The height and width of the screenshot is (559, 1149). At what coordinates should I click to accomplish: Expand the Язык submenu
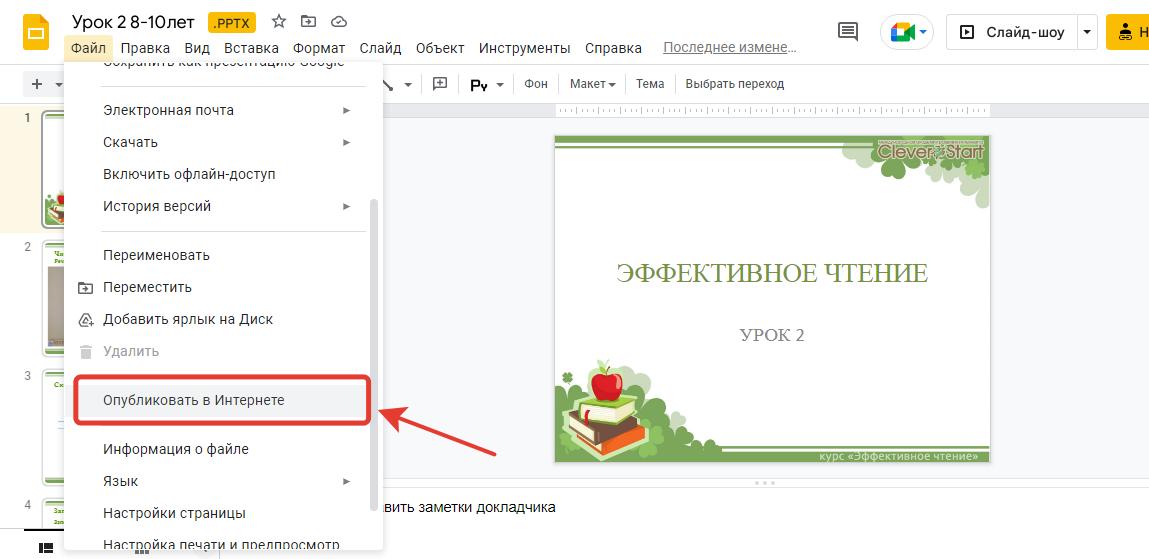point(223,481)
